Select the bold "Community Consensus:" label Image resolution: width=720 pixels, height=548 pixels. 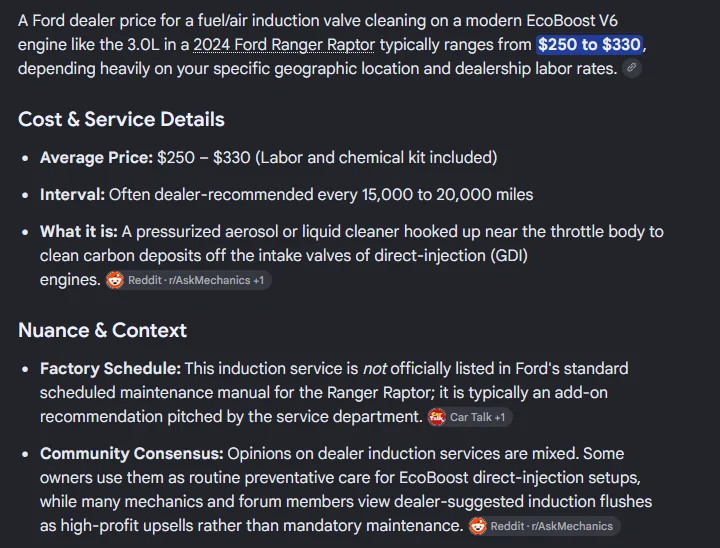[x=131, y=453]
